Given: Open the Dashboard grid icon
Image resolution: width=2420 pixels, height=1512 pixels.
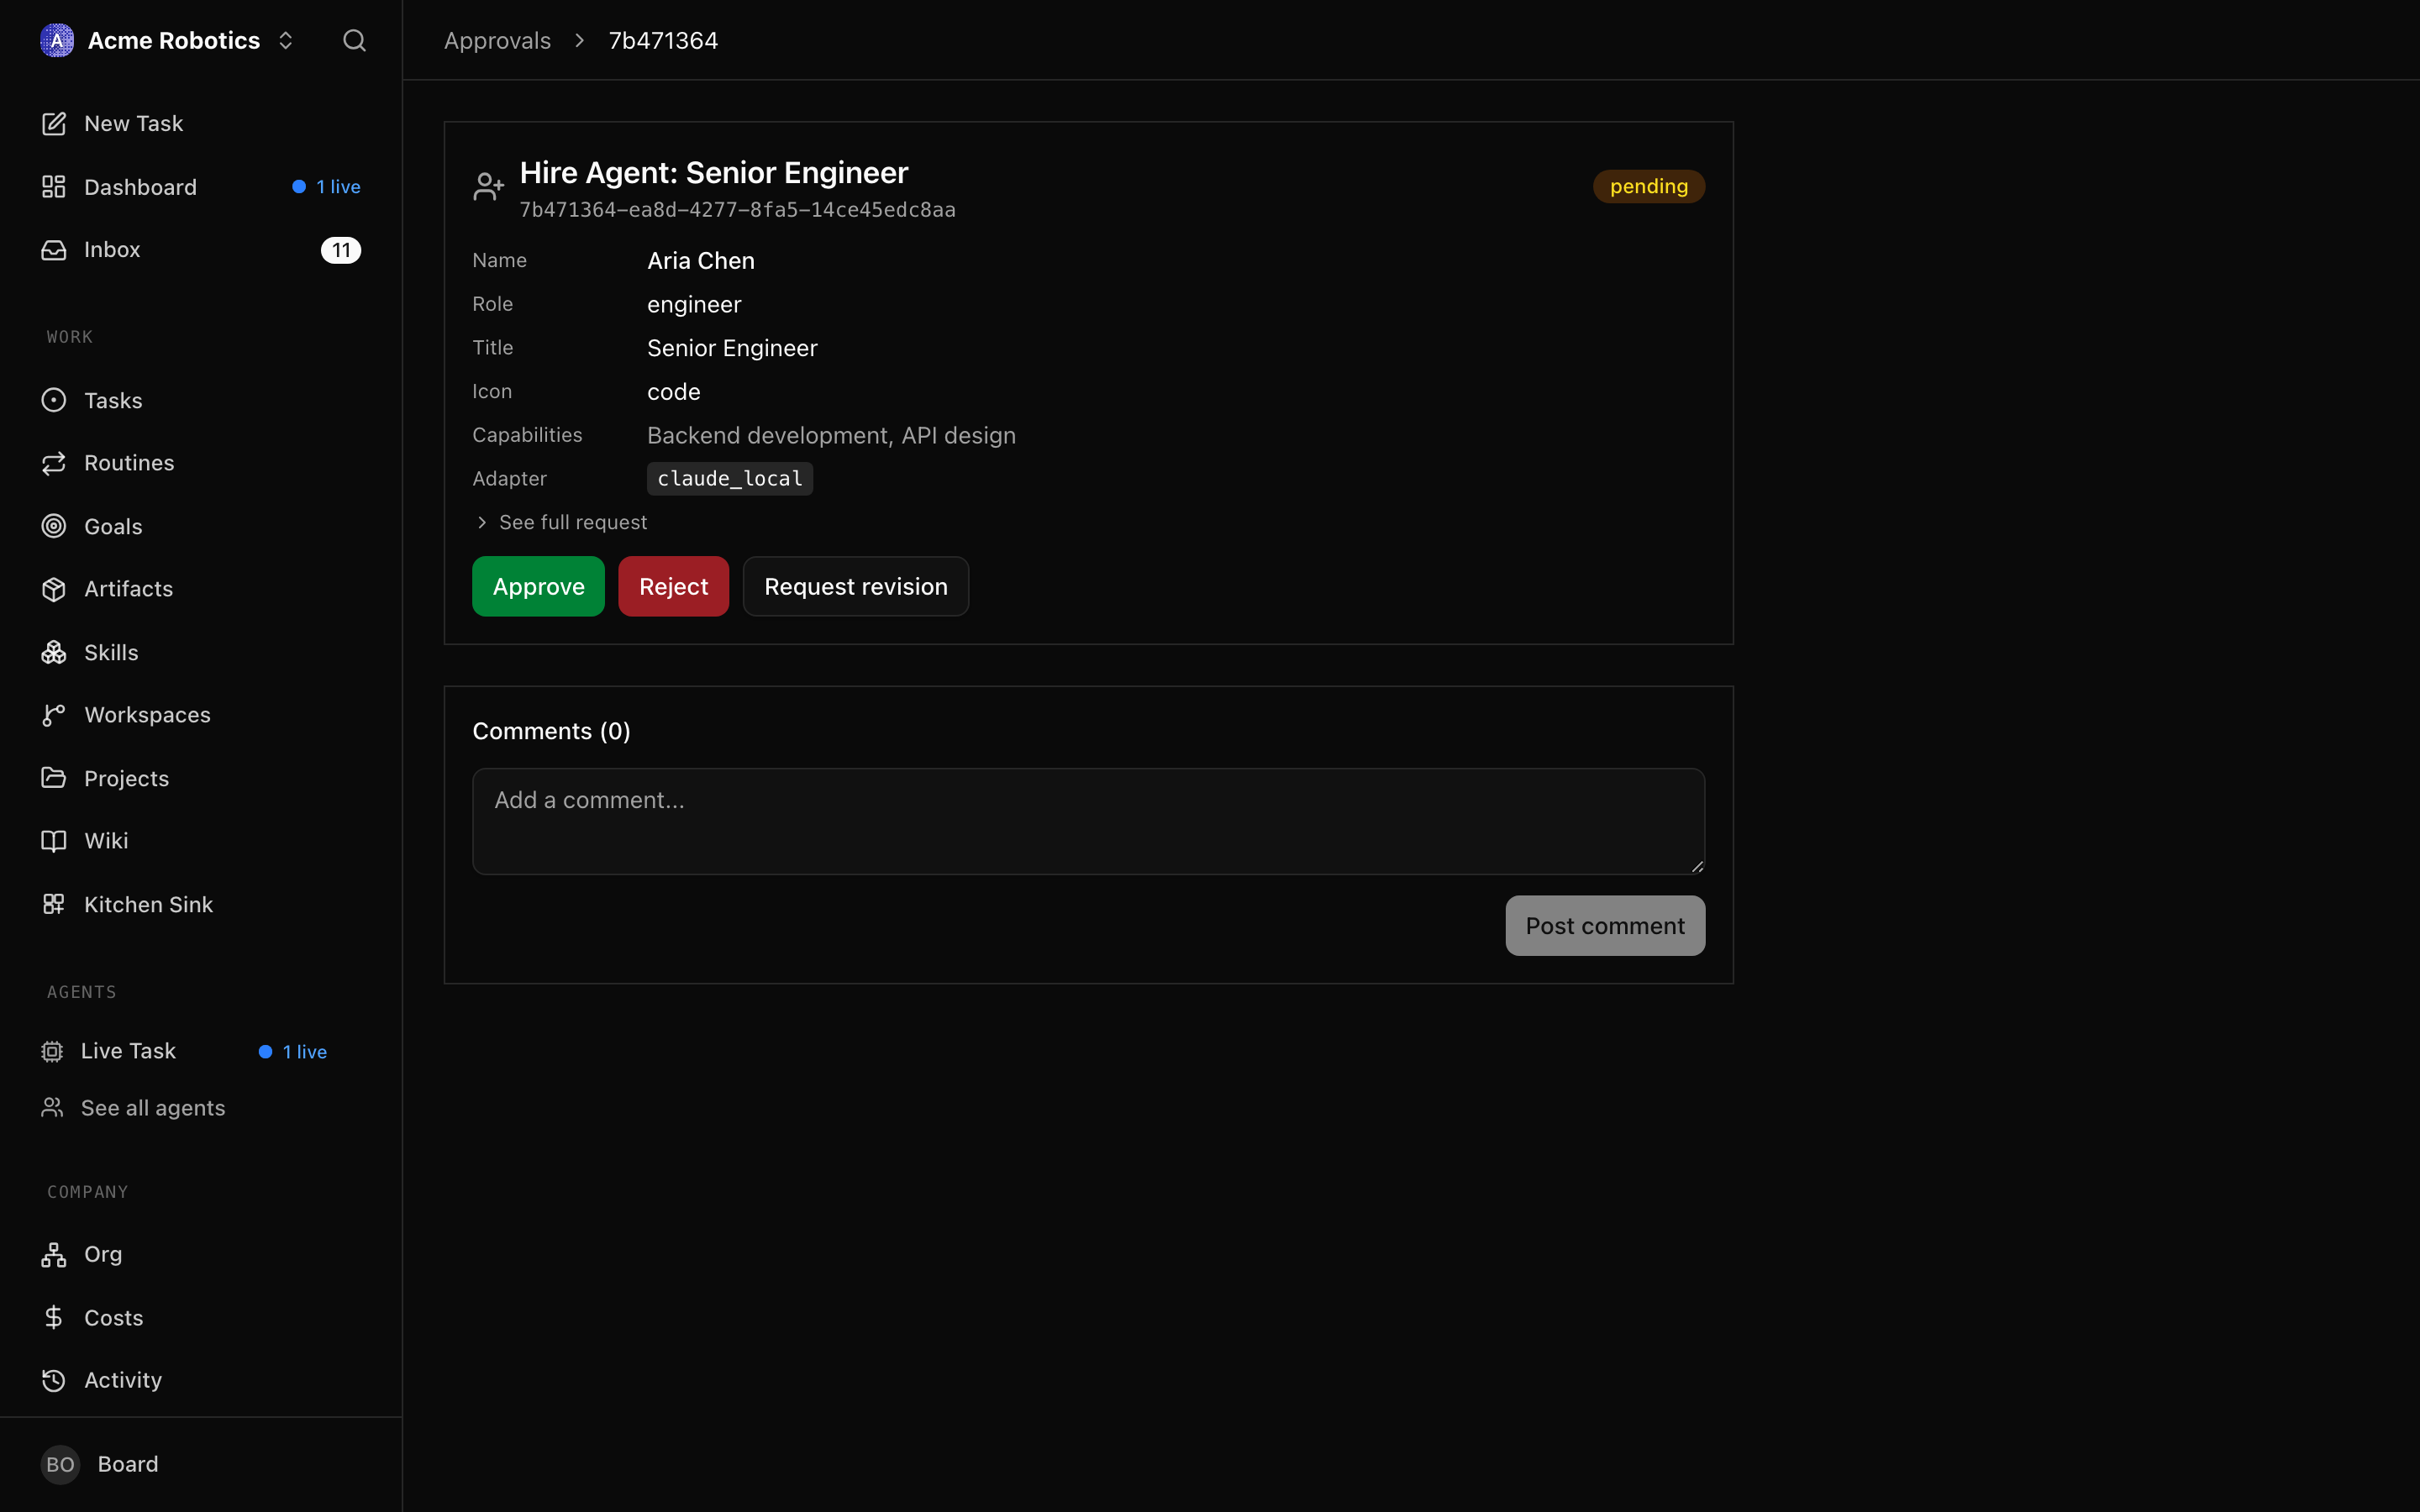Looking at the screenshot, I should [x=54, y=187].
